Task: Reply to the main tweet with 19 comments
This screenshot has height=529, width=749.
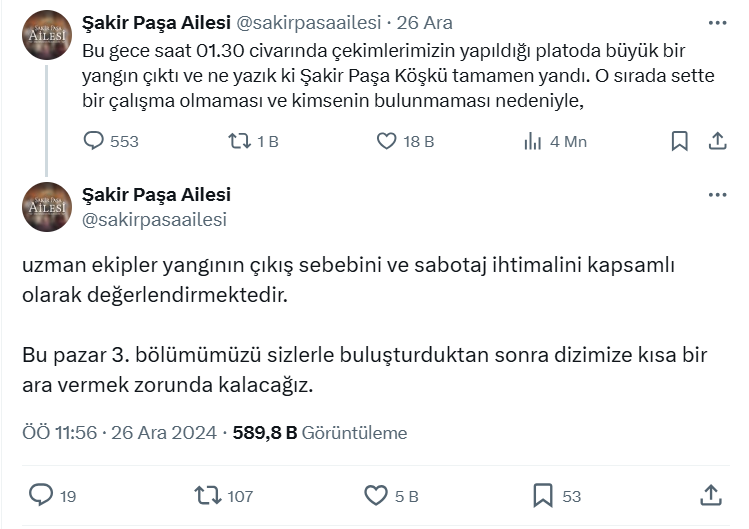Action: coord(41,495)
